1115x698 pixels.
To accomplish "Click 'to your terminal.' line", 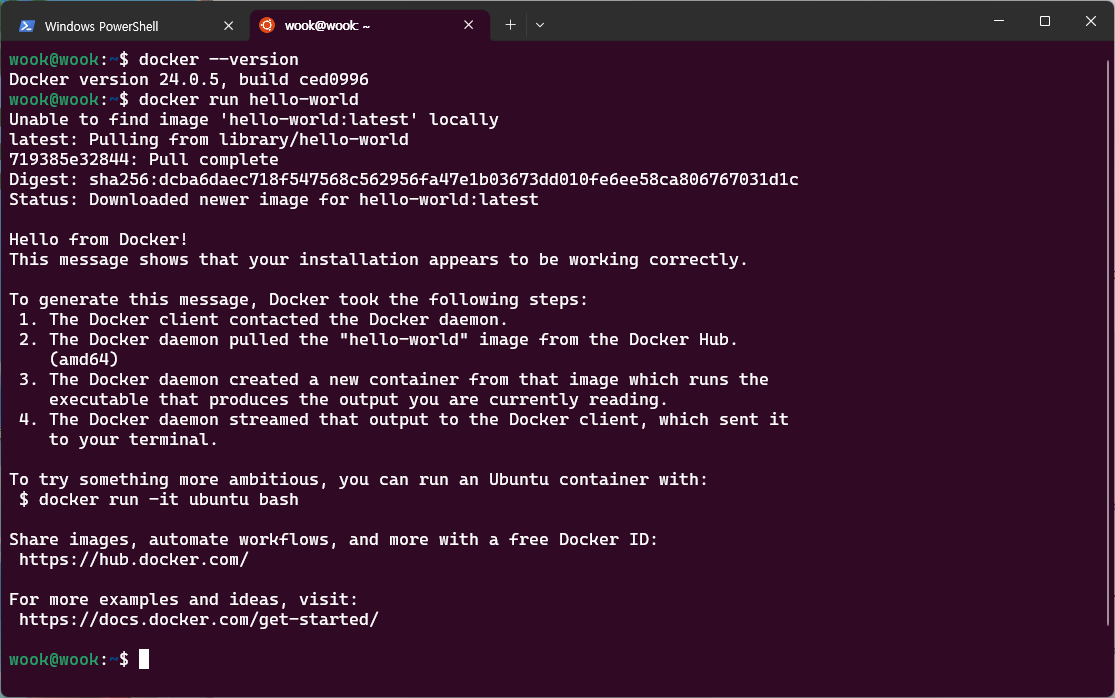I will [133, 439].
